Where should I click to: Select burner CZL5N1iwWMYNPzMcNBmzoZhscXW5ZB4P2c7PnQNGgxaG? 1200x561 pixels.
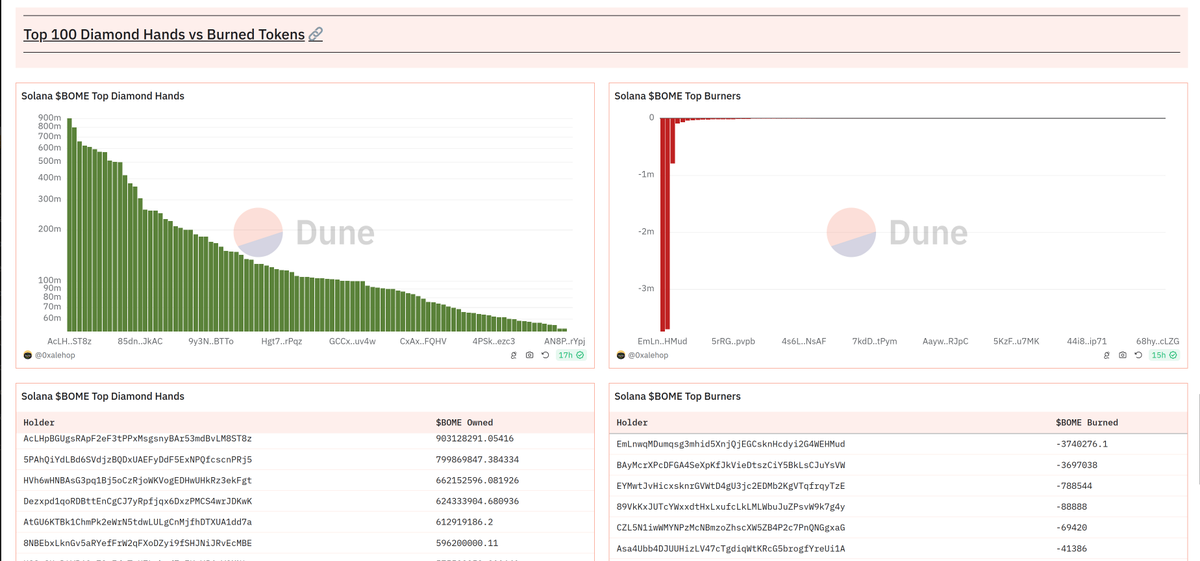coord(731,528)
